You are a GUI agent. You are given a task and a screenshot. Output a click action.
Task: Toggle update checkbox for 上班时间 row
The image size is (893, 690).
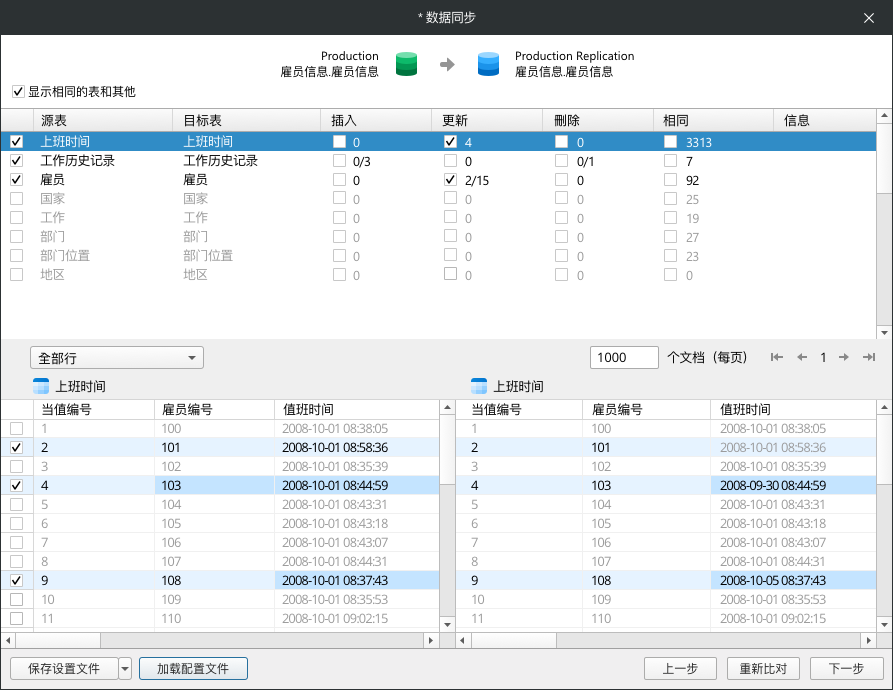(x=450, y=142)
